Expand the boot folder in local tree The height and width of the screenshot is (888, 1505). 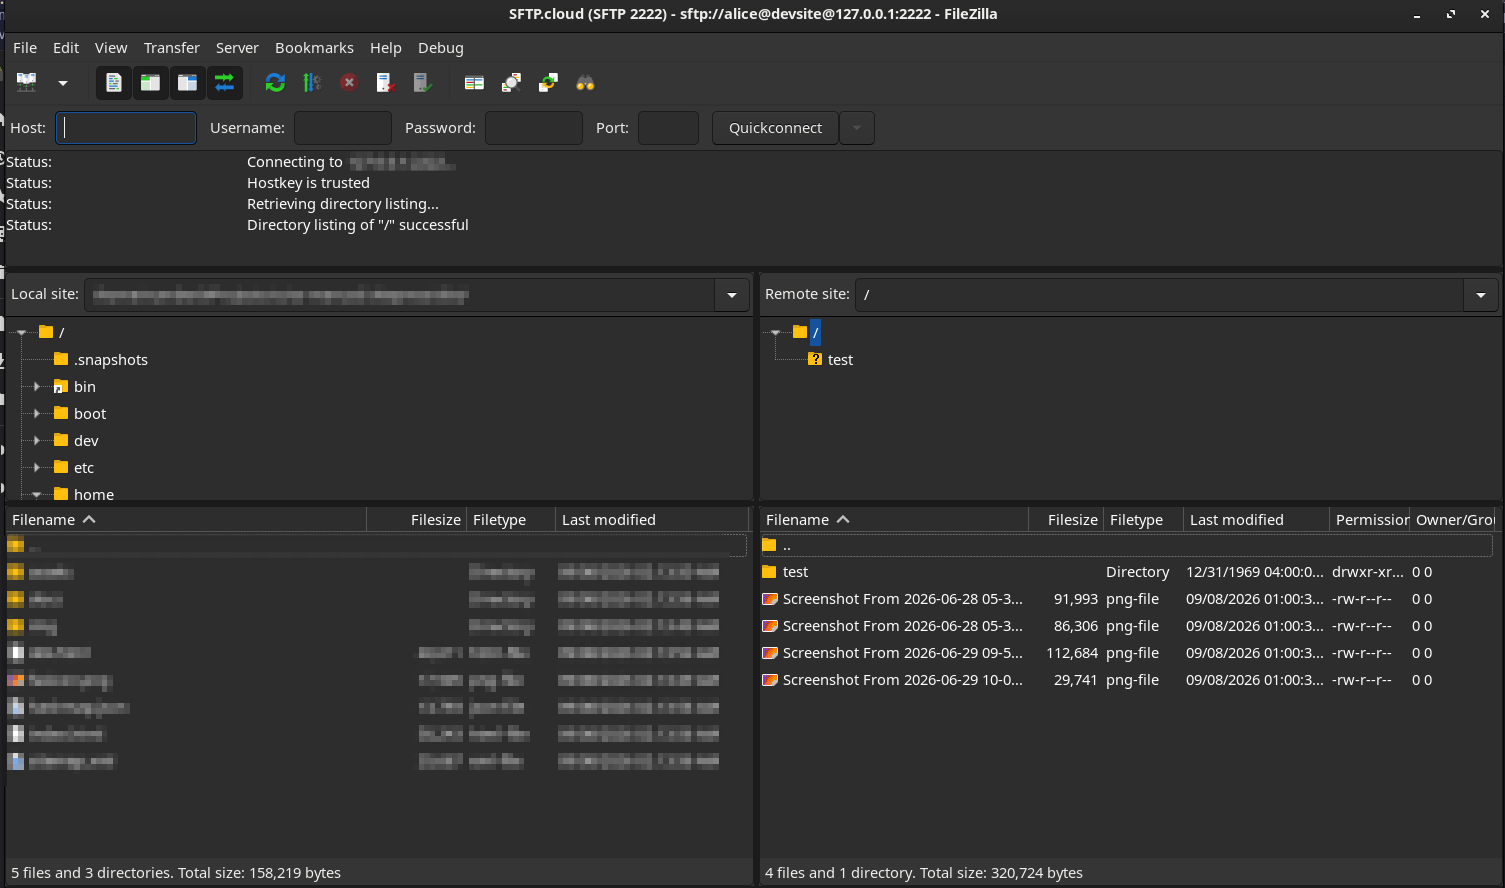pyautogui.click(x=37, y=413)
